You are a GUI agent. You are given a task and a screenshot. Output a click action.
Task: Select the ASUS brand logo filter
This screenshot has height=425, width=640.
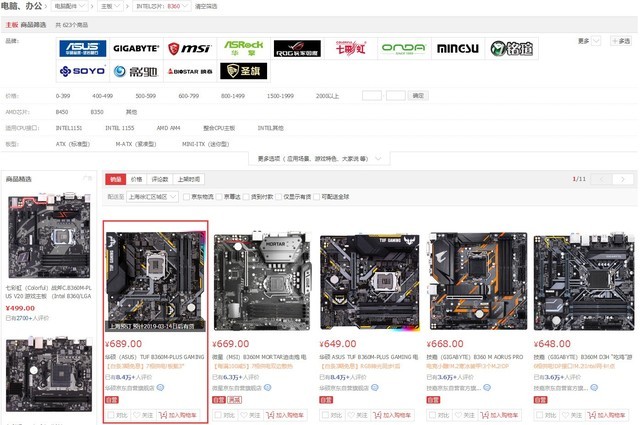pyautogui.click(x=82, y=48)
